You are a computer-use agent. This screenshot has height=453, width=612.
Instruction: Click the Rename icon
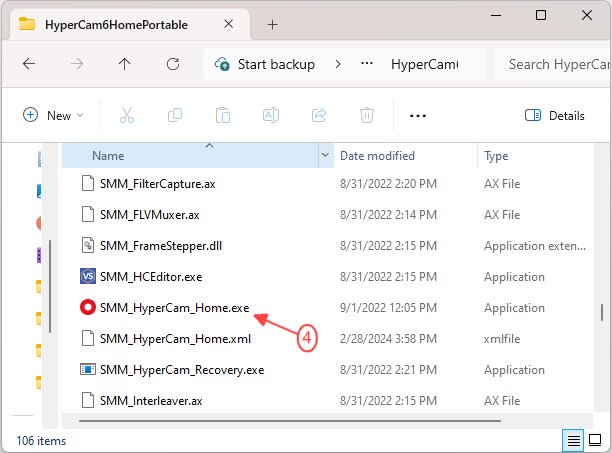(271, 115)
